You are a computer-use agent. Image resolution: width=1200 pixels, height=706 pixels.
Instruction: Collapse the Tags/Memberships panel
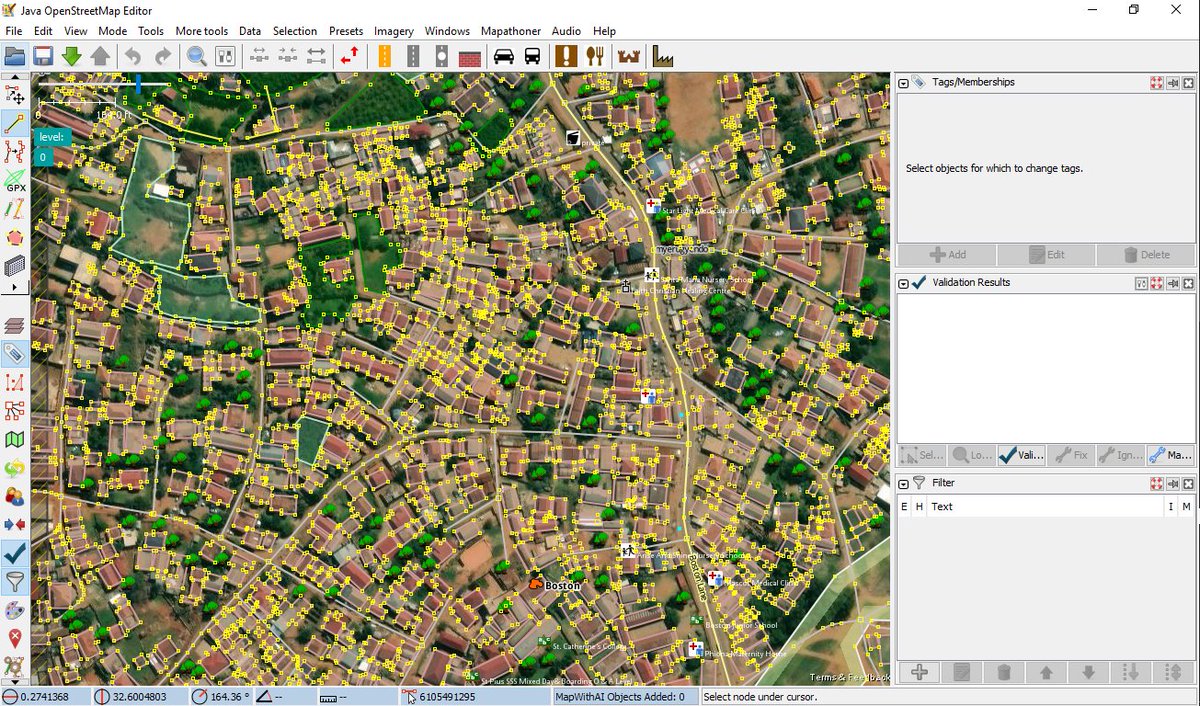click(903, 83)
